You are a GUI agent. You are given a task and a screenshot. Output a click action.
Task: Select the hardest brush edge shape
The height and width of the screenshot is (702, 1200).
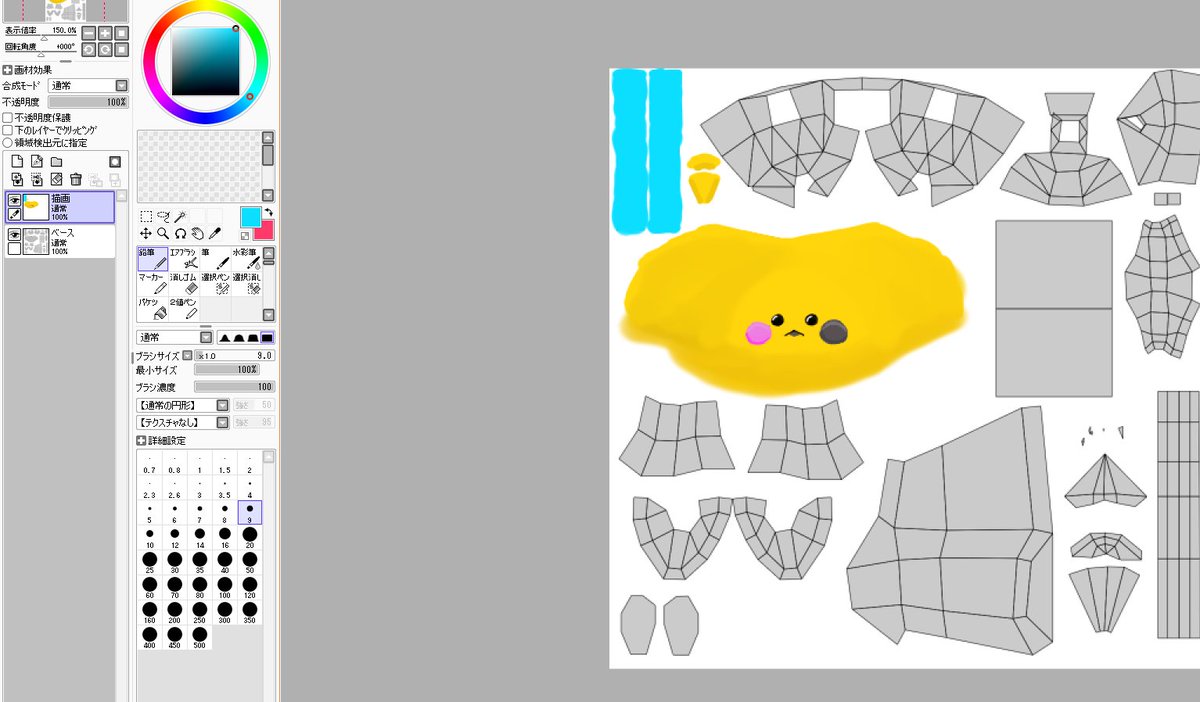(x=267, y=338)
